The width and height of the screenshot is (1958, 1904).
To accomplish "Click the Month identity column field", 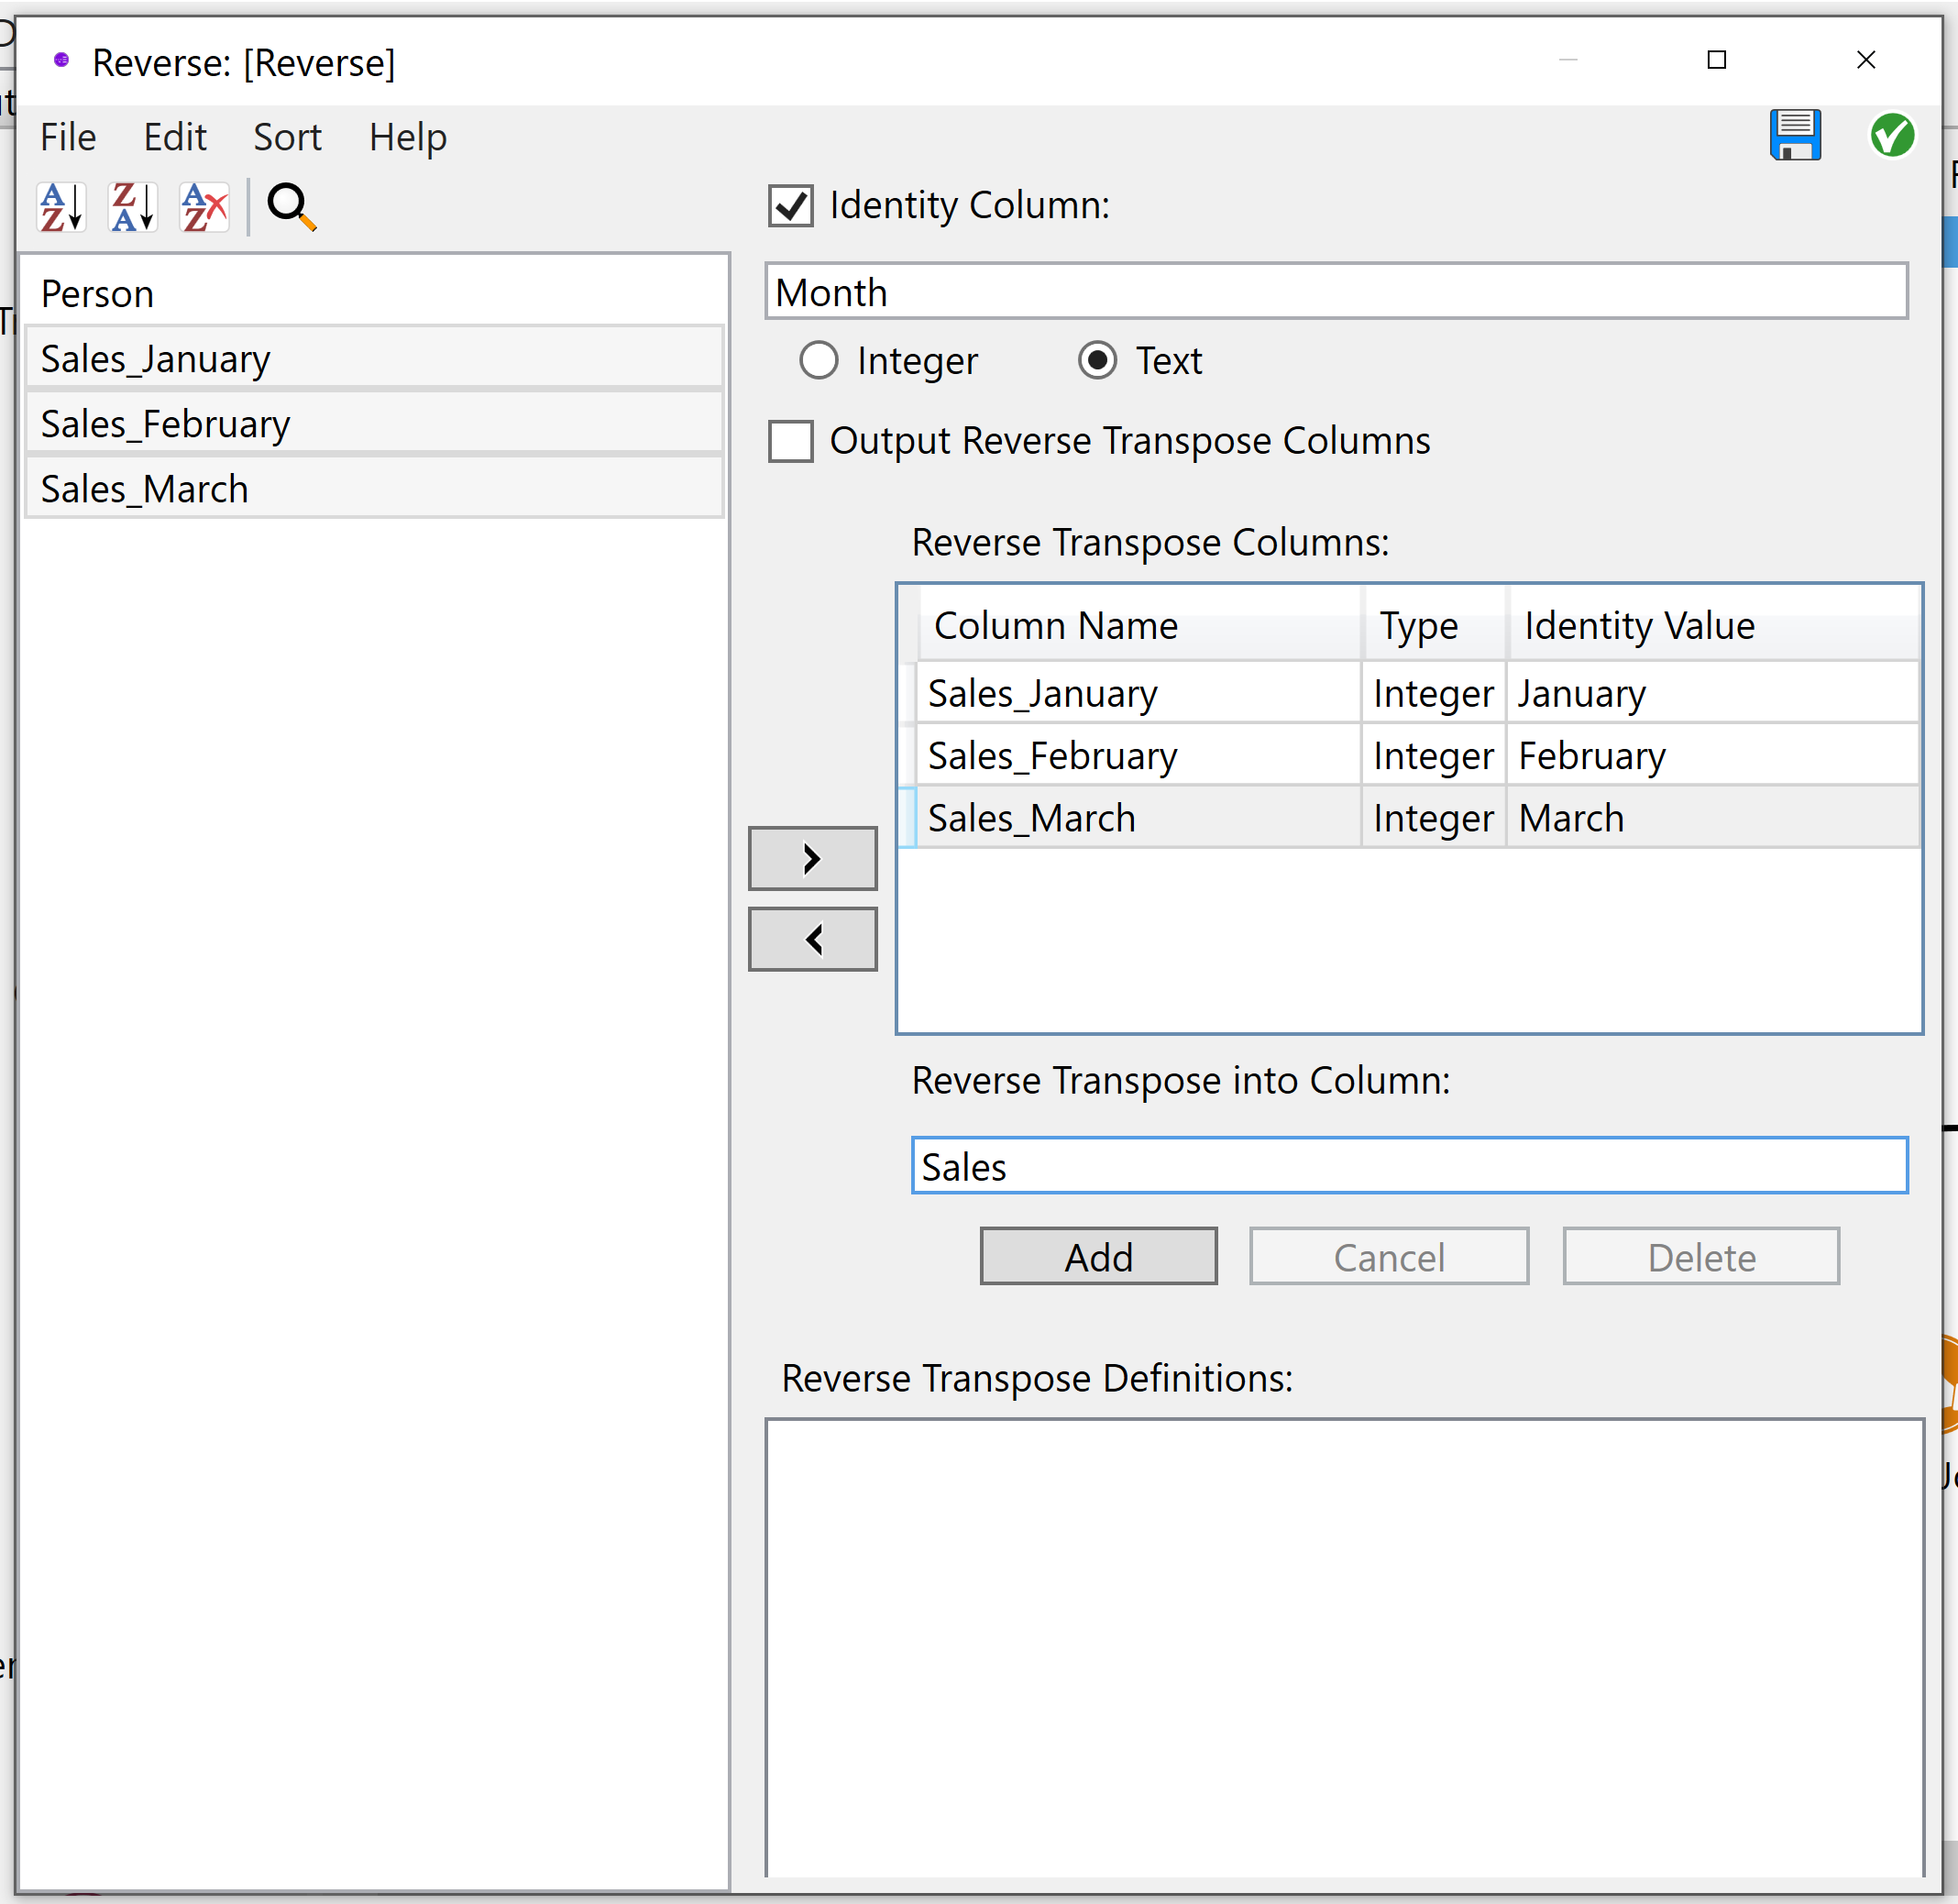I will (x=1335, y=292).
